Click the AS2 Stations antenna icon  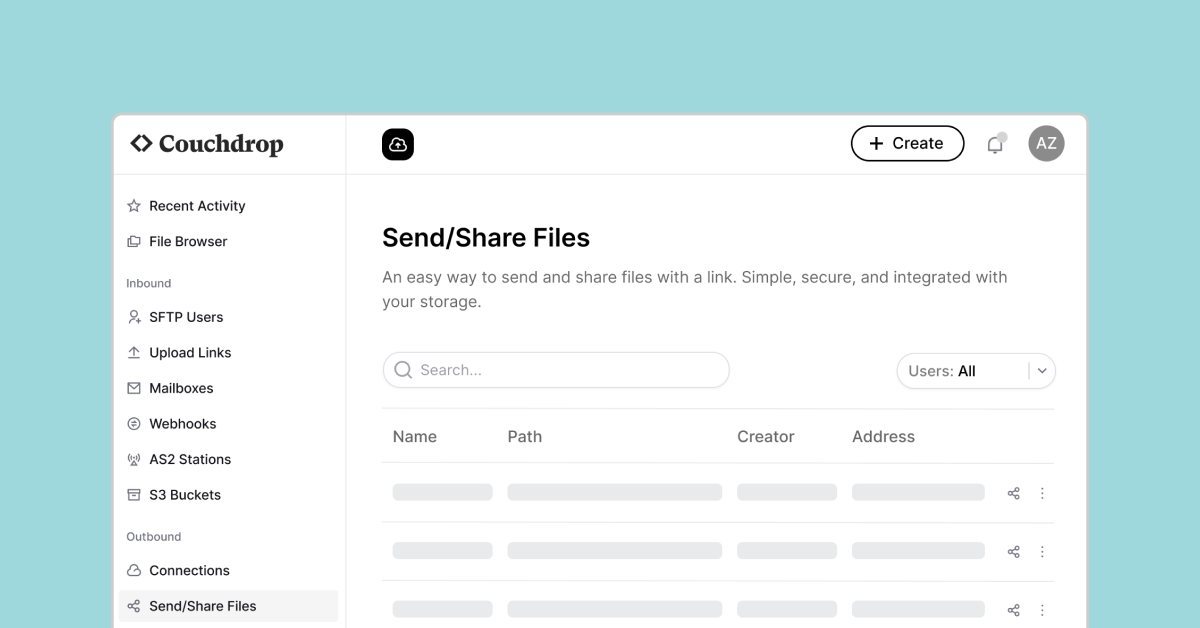click(x=134, y=459)
